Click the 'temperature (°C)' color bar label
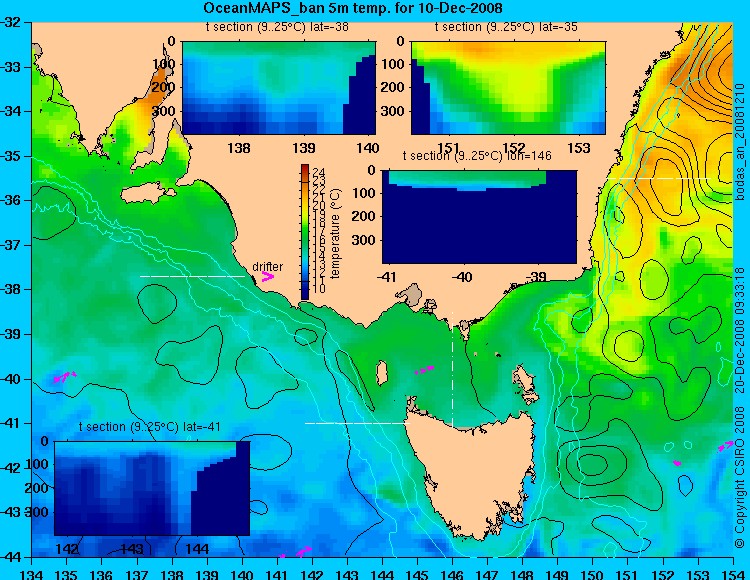 coord(335,233)
